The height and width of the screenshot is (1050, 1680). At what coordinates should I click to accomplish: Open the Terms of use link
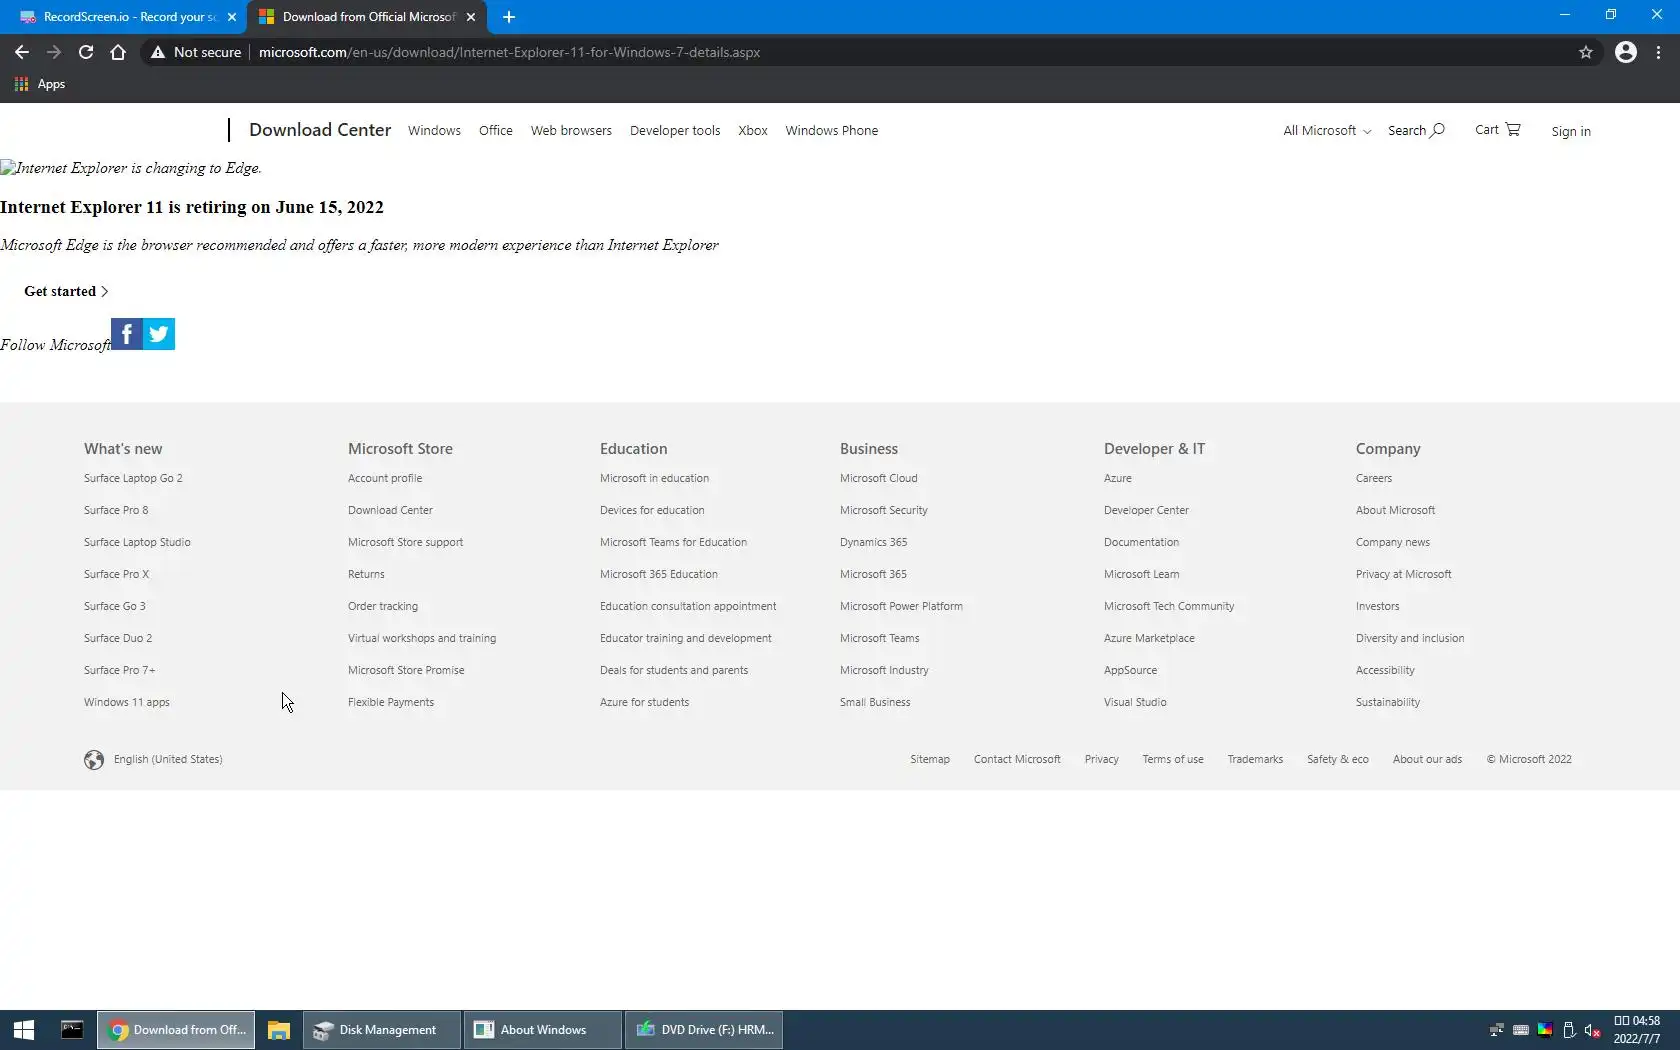tap(1173, 759)
